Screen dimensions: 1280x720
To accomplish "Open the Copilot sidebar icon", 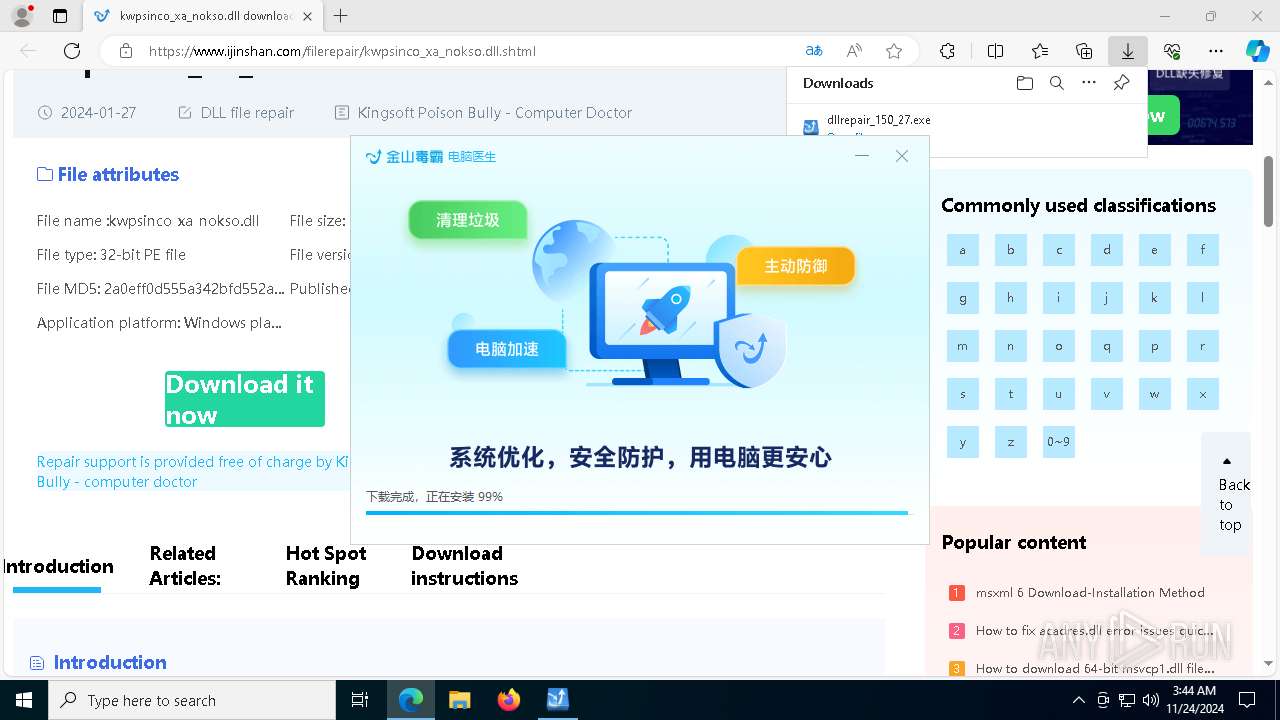I will pos(1257,51).
